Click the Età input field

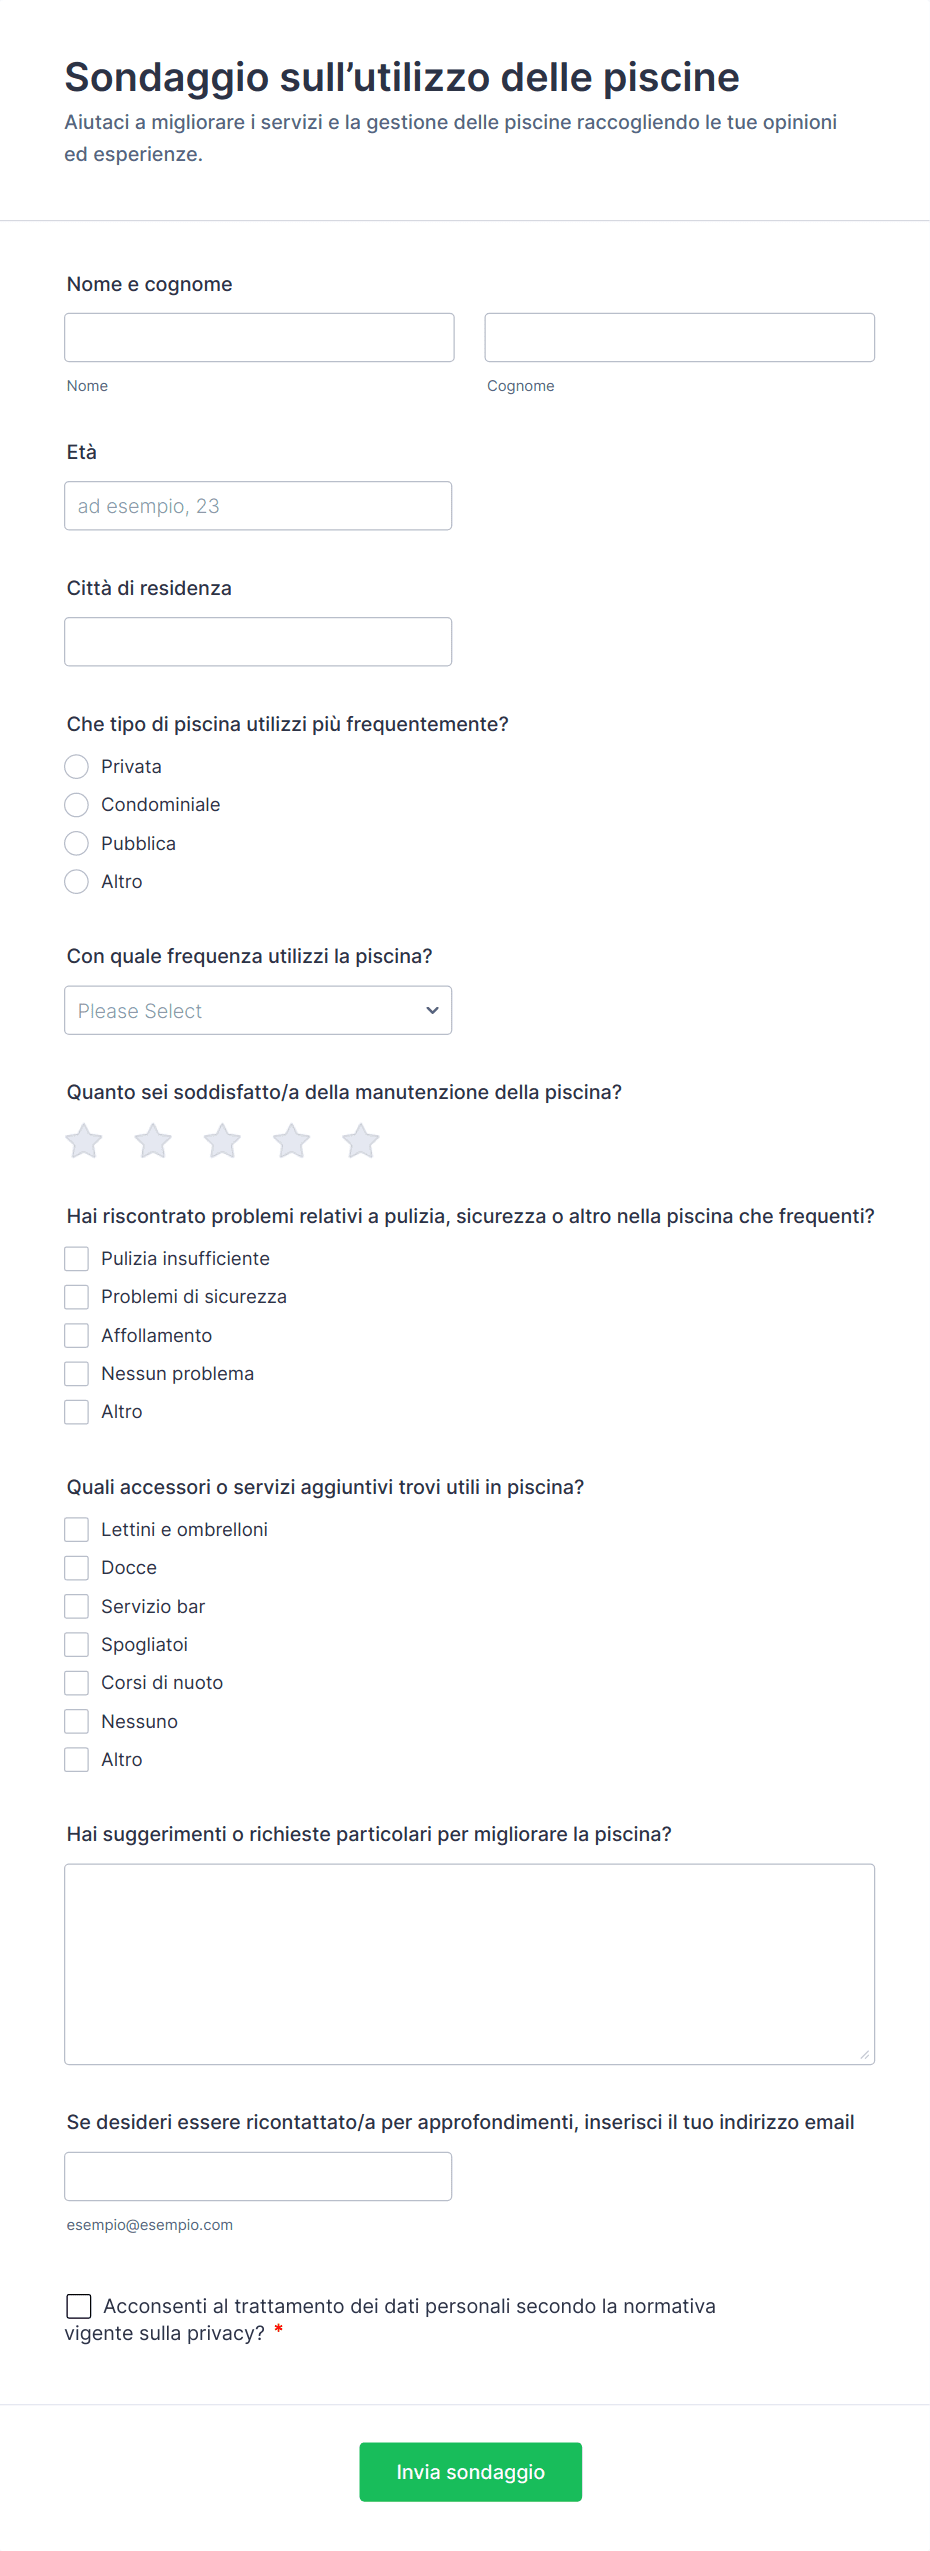click(258, 506)
